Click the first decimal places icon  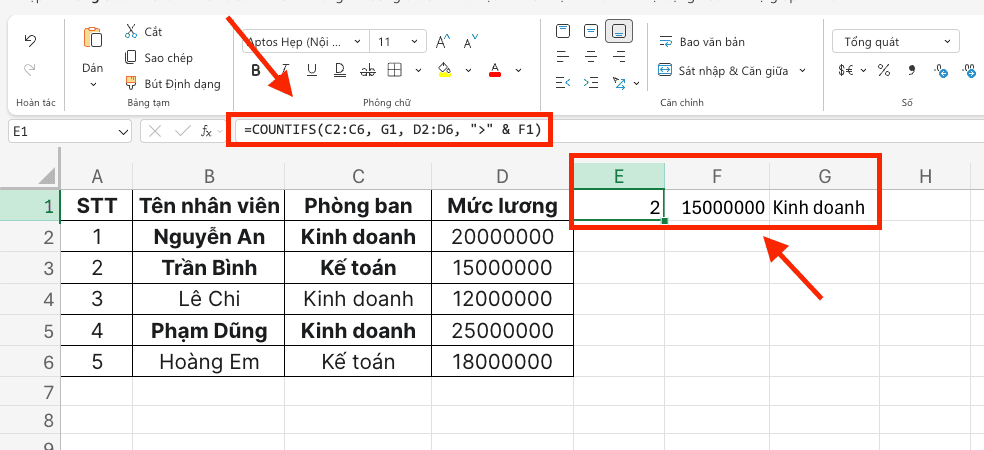point(940,70)
